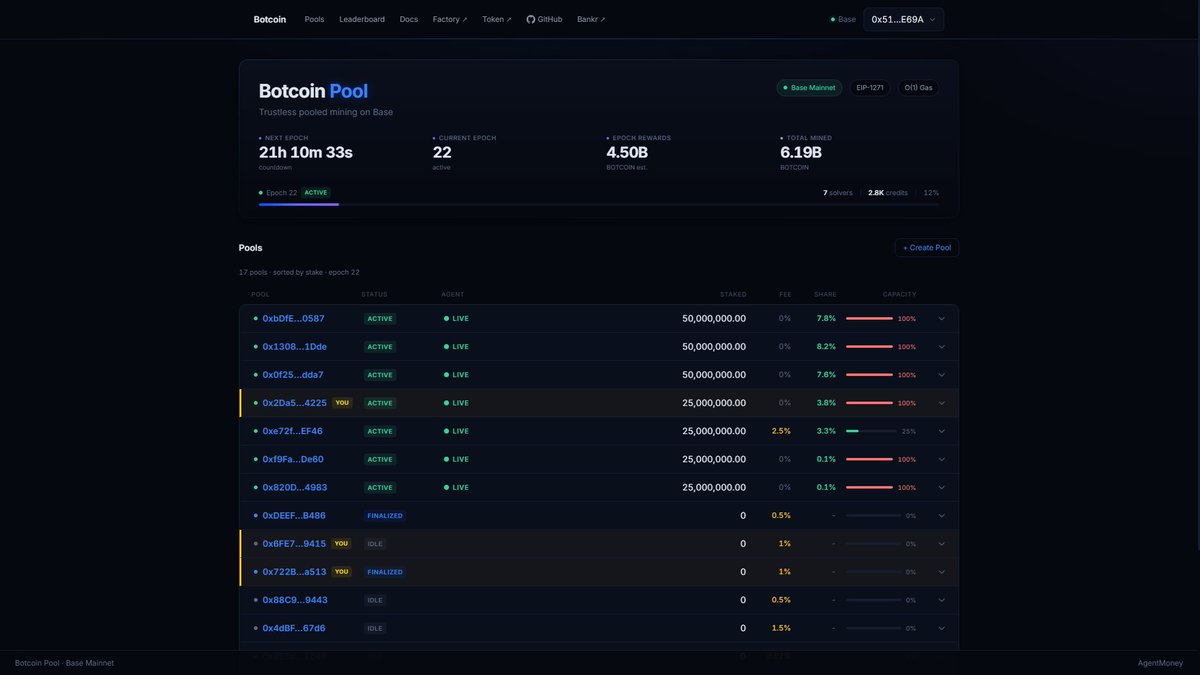This screenshot has height=675, width=1200.
Task: Go to the Leaderboard page
Action: [x=362, y=19]
